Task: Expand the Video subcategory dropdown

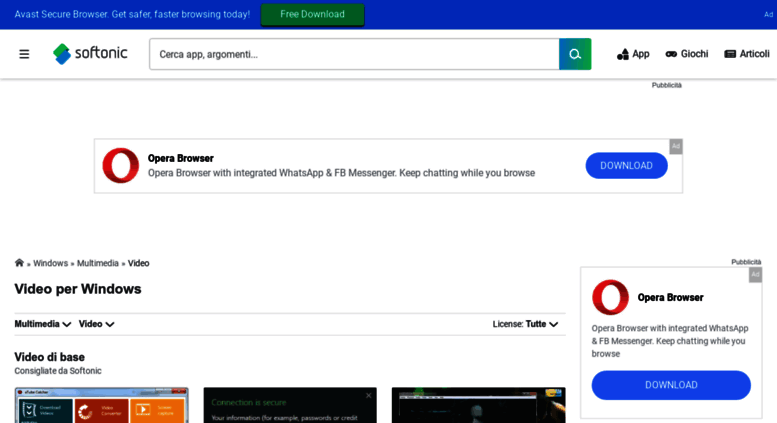Action: pyautogui.click(x=97, y=324)
